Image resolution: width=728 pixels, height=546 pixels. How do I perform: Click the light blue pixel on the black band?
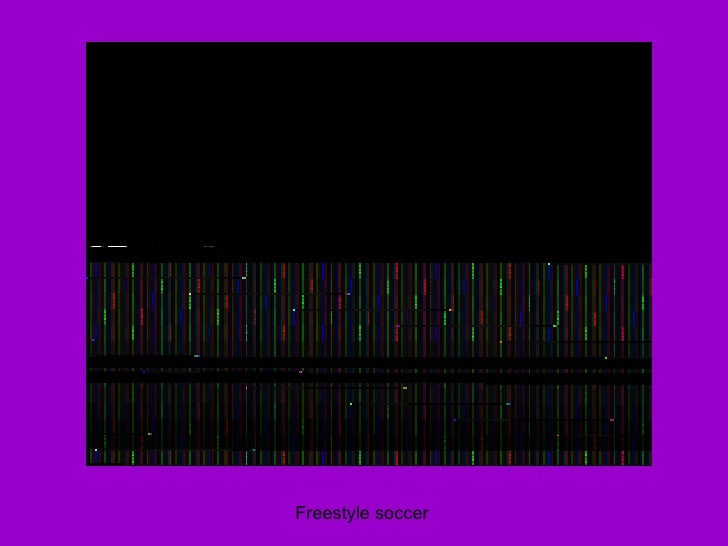[197, 356]
